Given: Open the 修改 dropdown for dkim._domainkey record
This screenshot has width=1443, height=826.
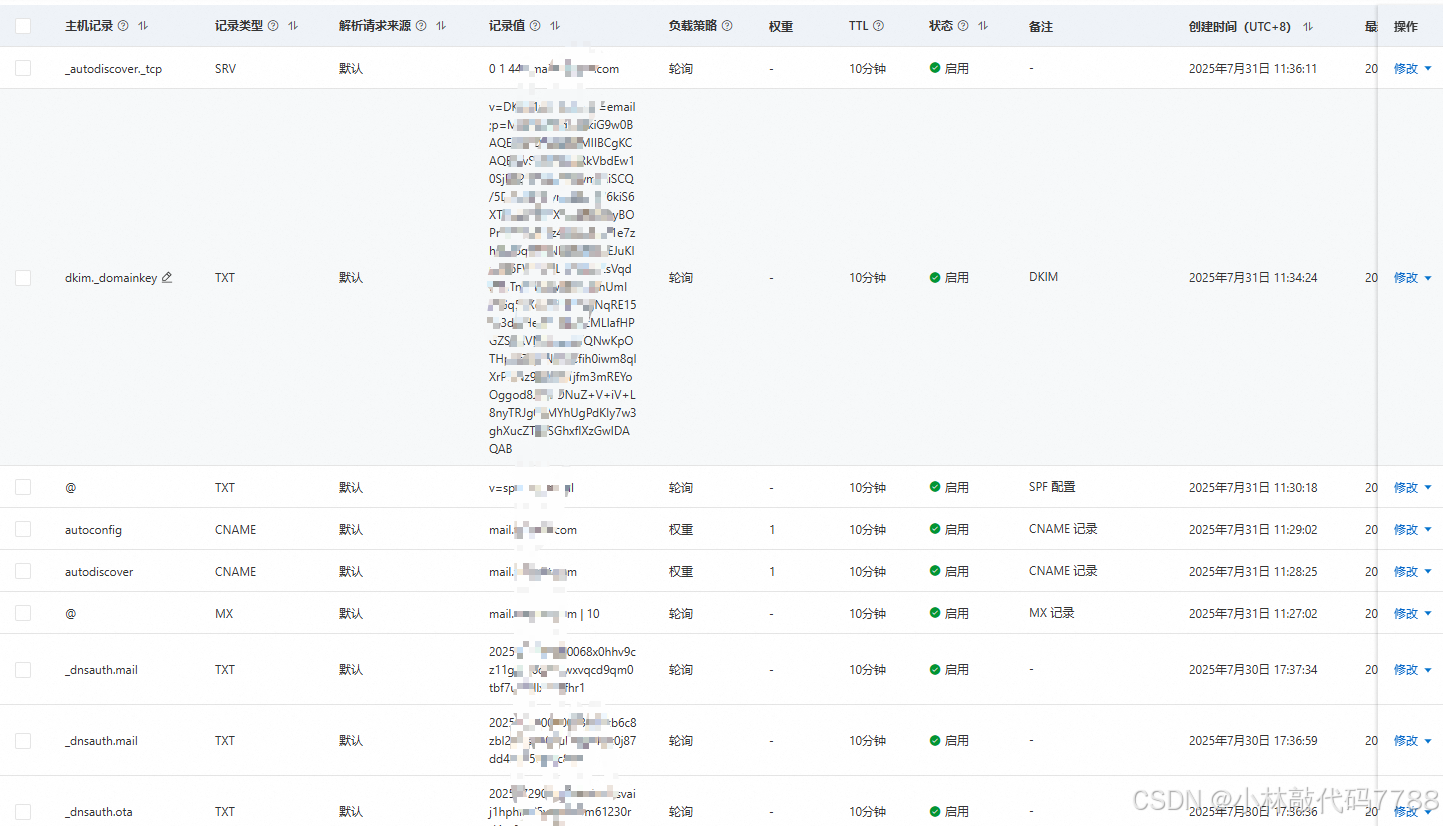Looking at the screenshot, I should [1428, 277].
